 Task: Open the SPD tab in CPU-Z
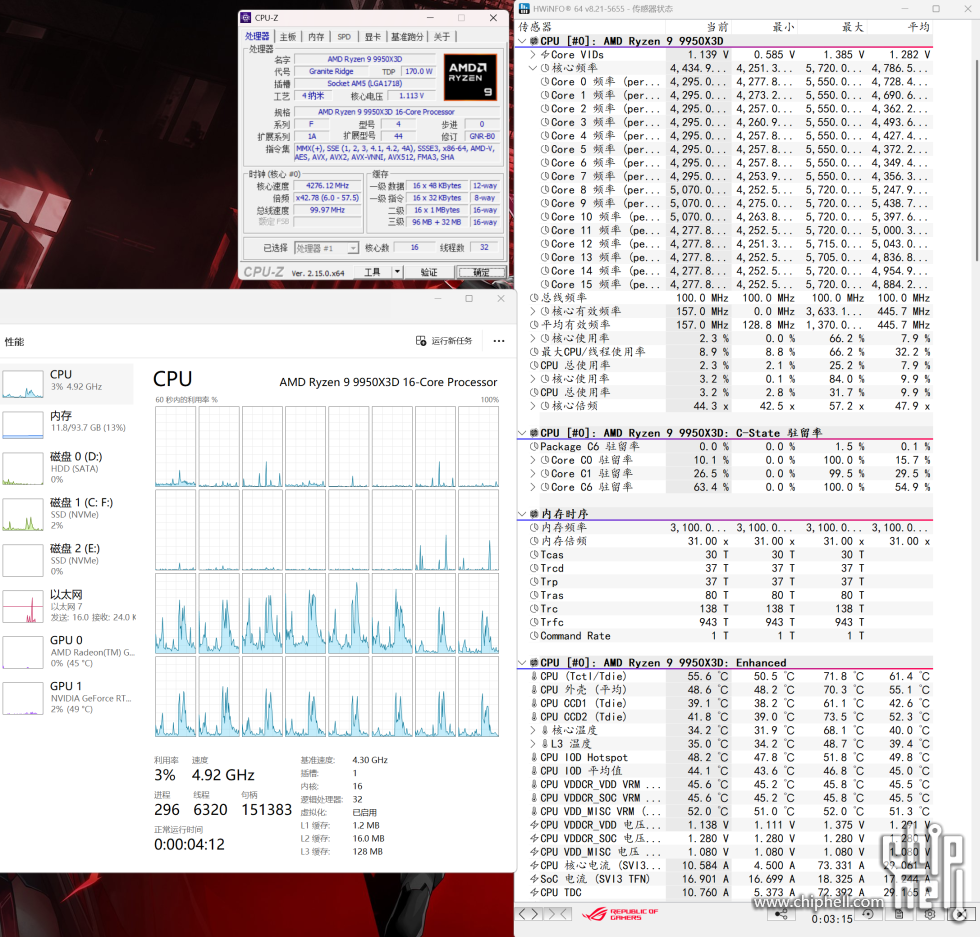[x=344, y=37]
